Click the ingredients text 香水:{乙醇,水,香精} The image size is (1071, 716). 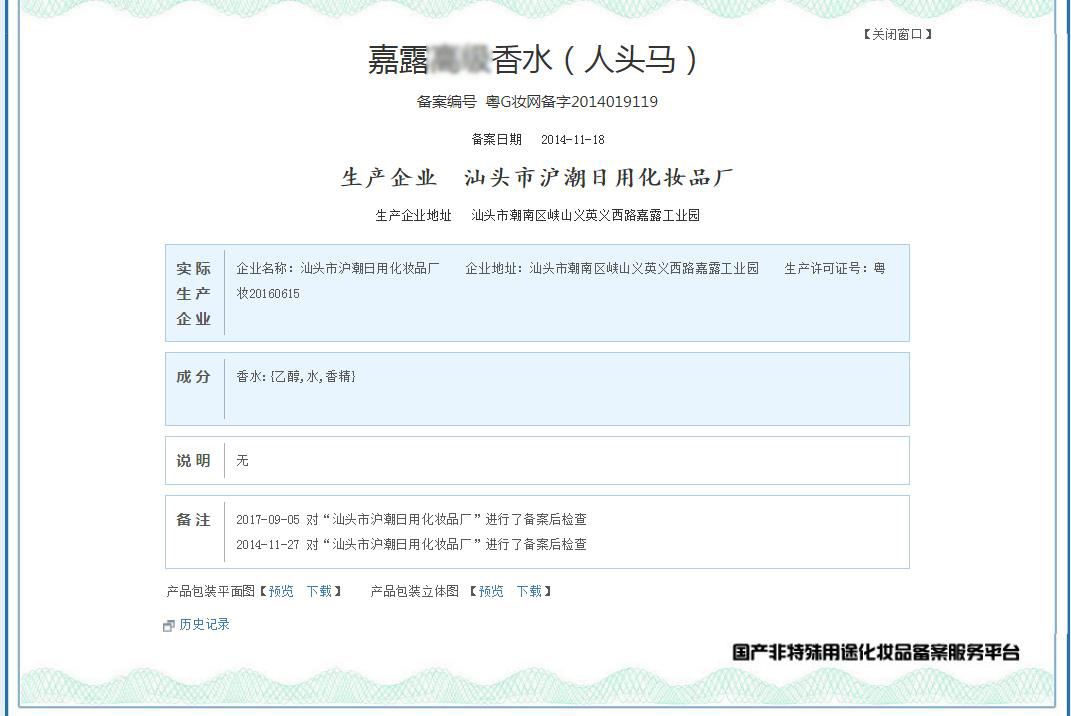pos(296,376)
